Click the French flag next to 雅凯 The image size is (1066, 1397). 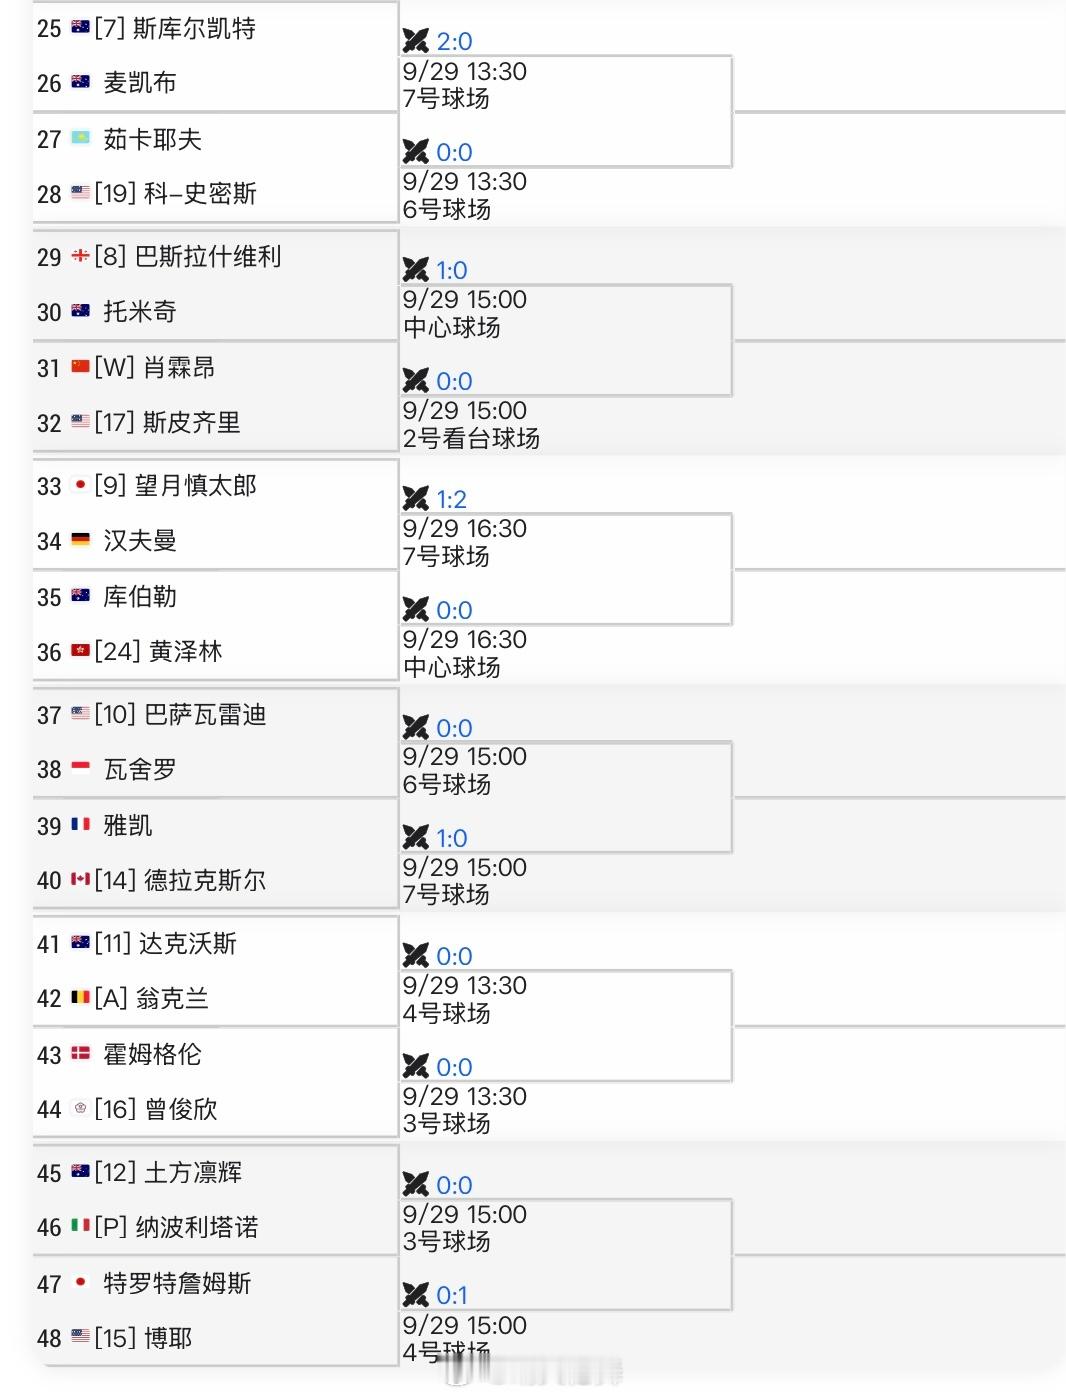81,825
